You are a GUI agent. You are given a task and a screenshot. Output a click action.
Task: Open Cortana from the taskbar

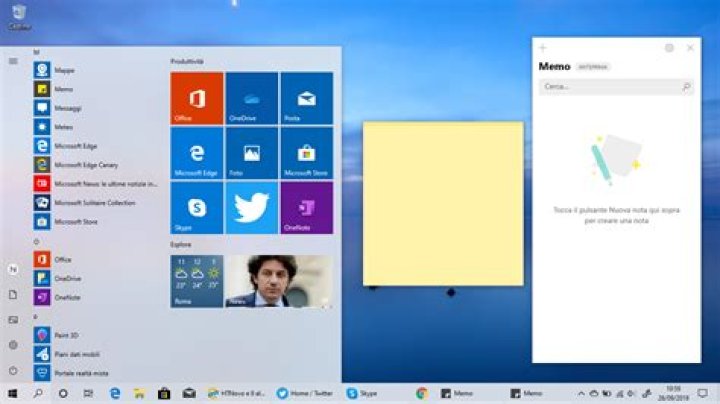point(63,393)
